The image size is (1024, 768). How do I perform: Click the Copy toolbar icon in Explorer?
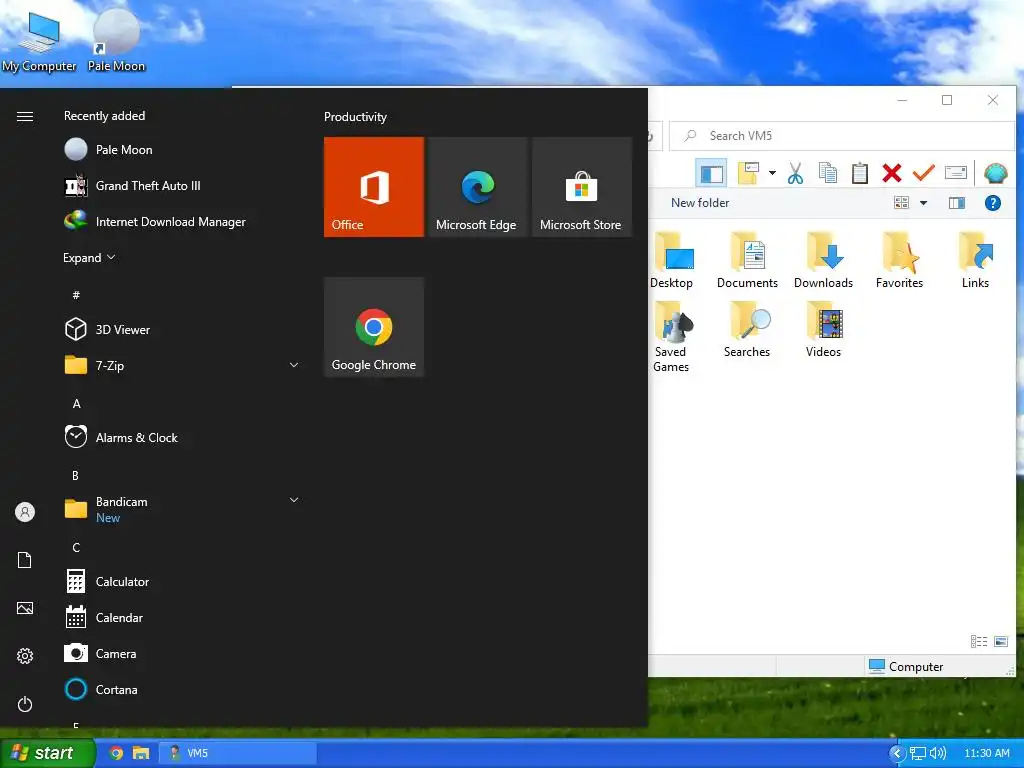(827, 173)
